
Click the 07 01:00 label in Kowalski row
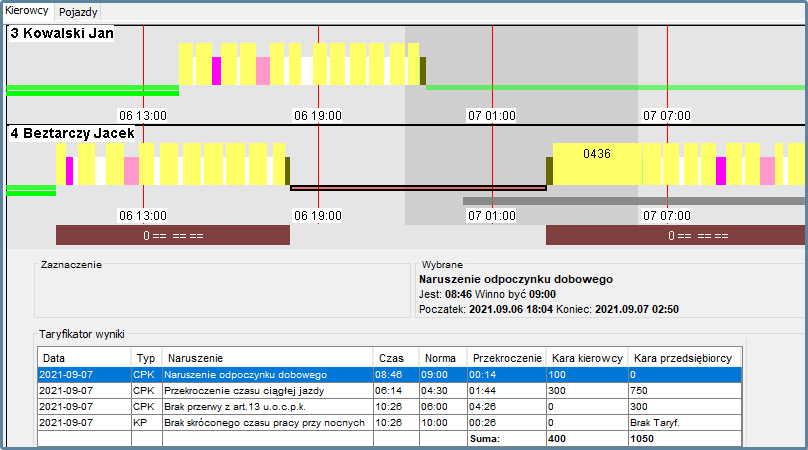(x=492, y=116)
